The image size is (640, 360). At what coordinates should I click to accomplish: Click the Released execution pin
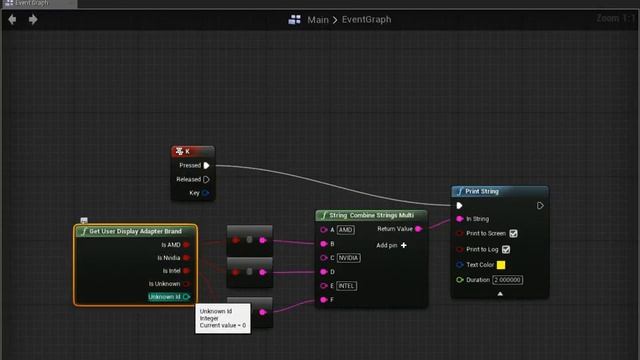tap(206, 179)
